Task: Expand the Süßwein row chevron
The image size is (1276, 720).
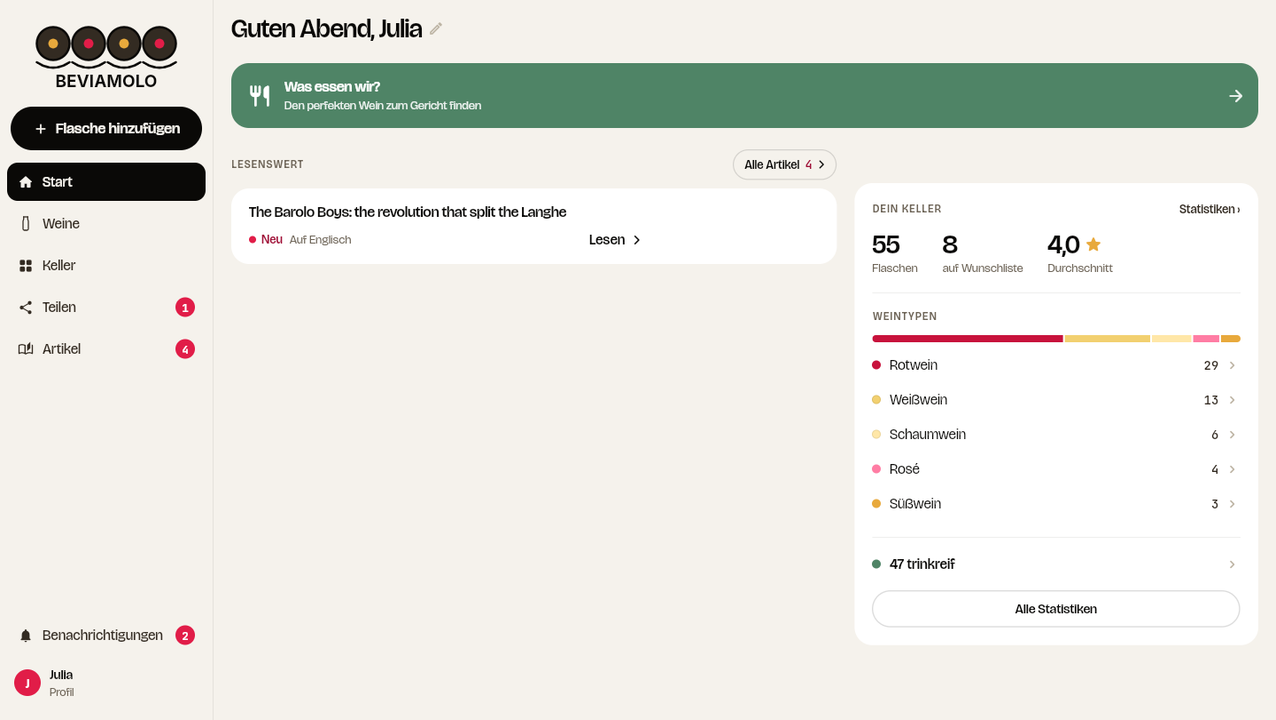Action: click(x=1232, y=504)
